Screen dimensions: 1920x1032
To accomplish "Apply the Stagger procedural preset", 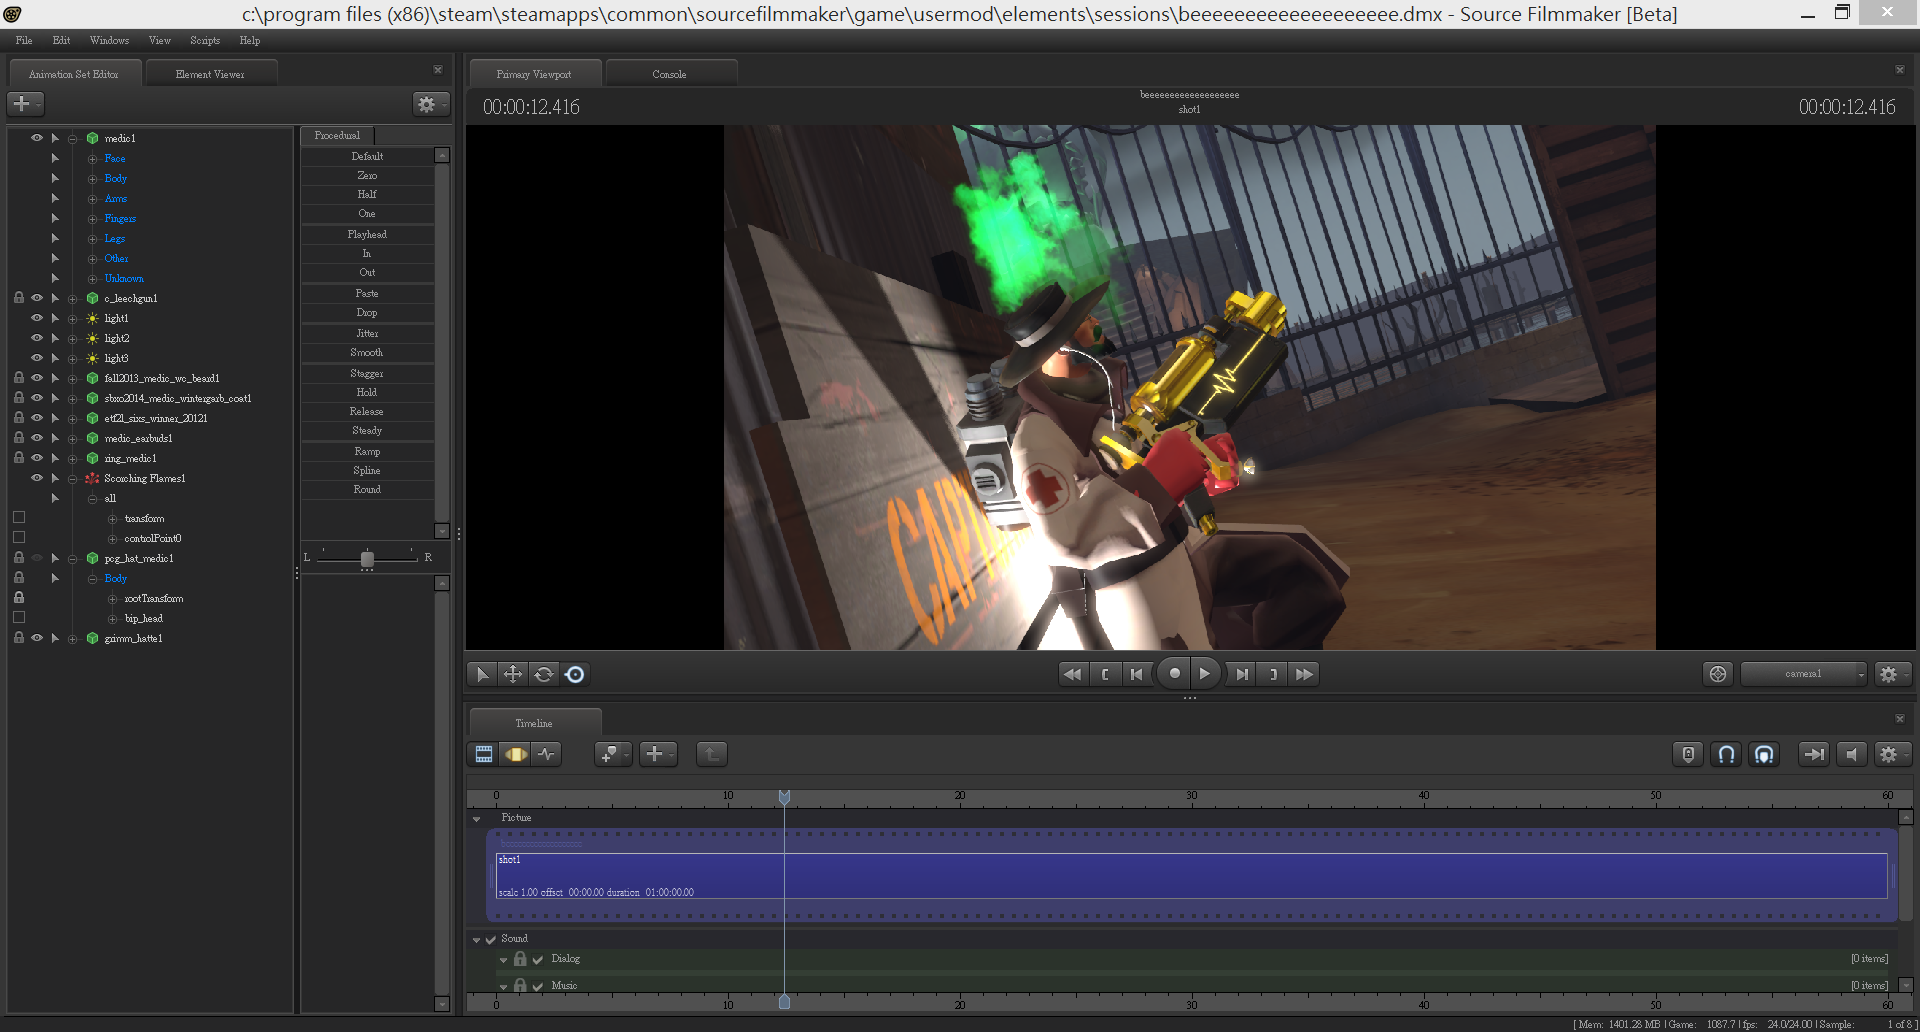I will tap(367, 374).
